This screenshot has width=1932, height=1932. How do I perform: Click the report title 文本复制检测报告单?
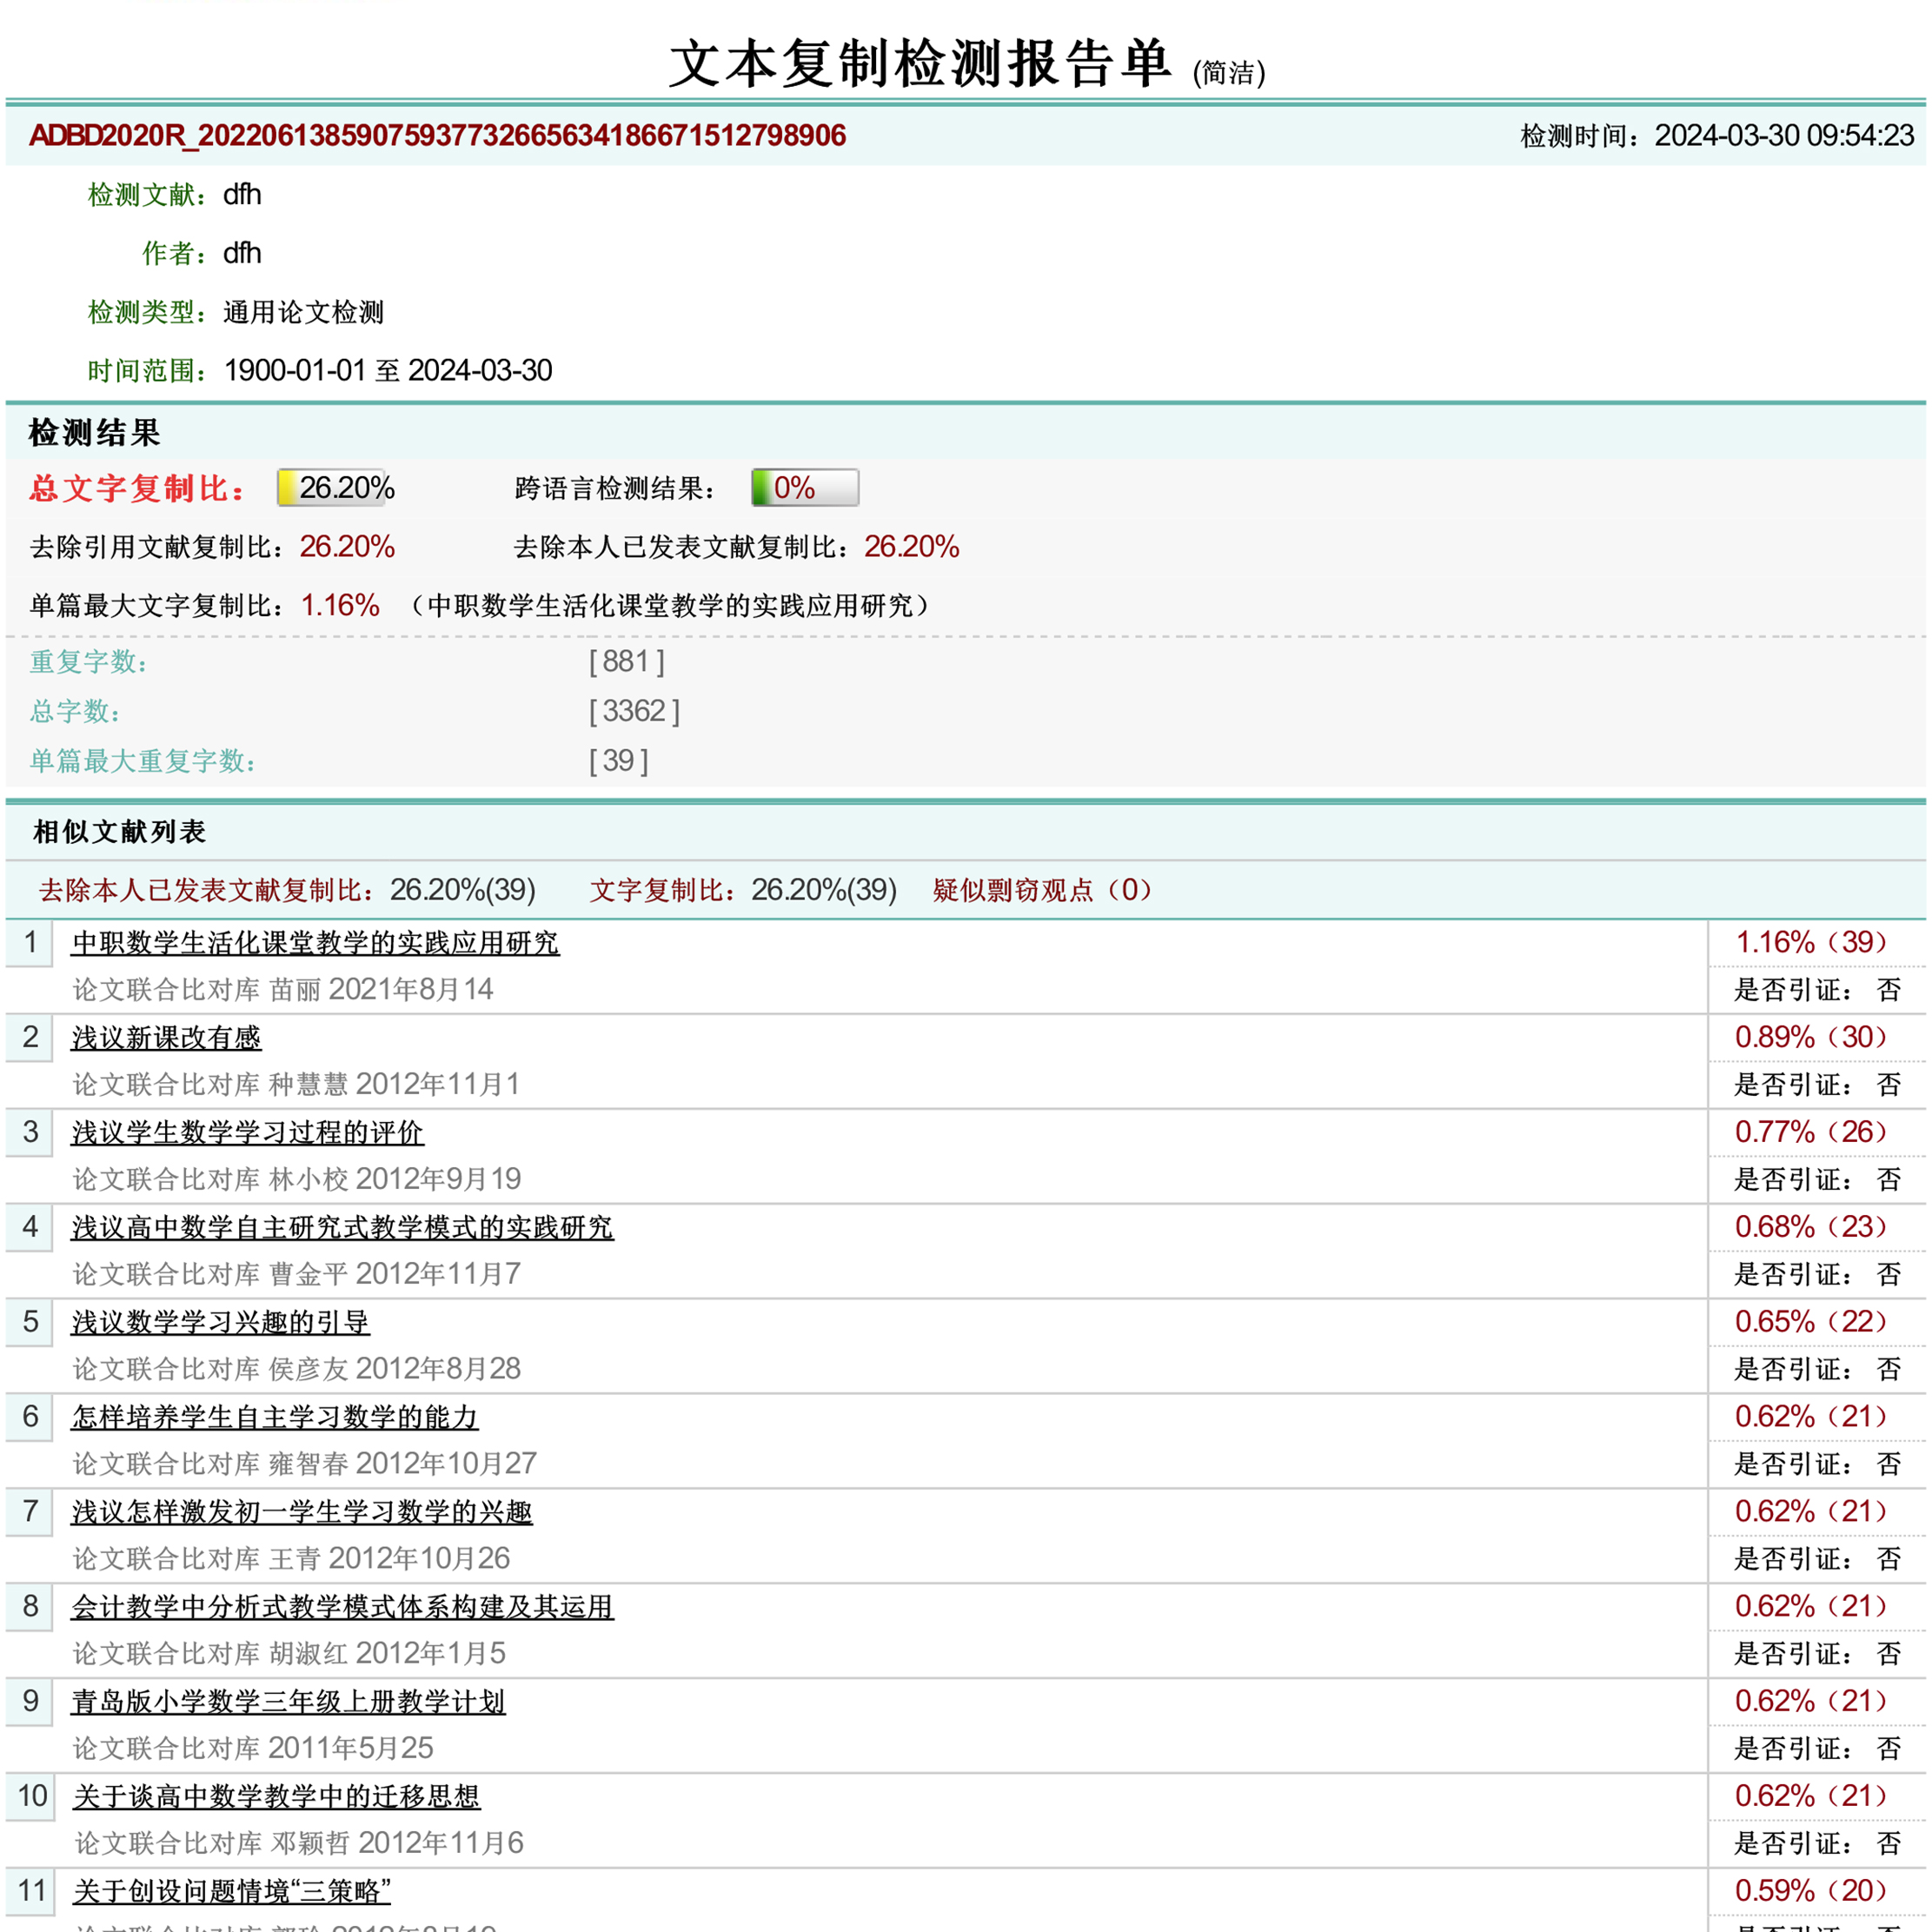(x=920, y=64)
